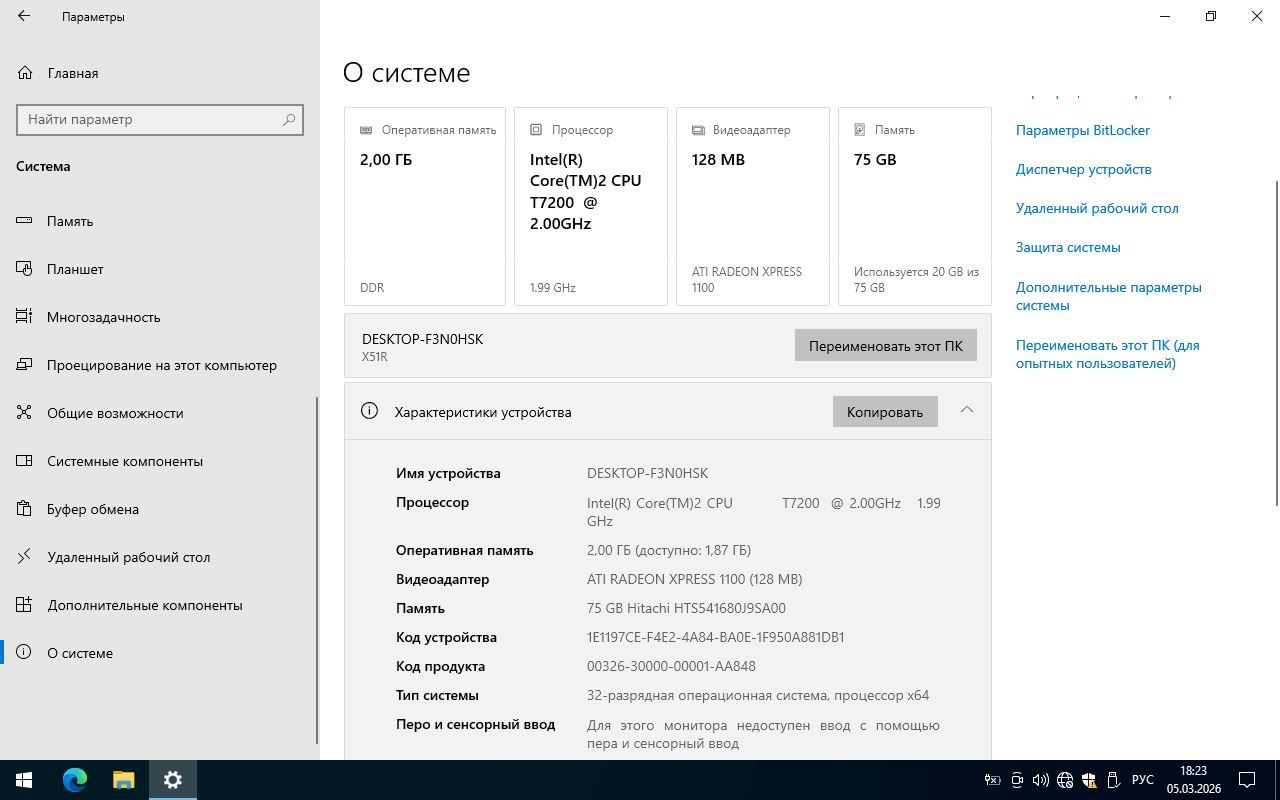Select the Процессор info card
This screenshot has height=800, width=1280.
point(591,206)
